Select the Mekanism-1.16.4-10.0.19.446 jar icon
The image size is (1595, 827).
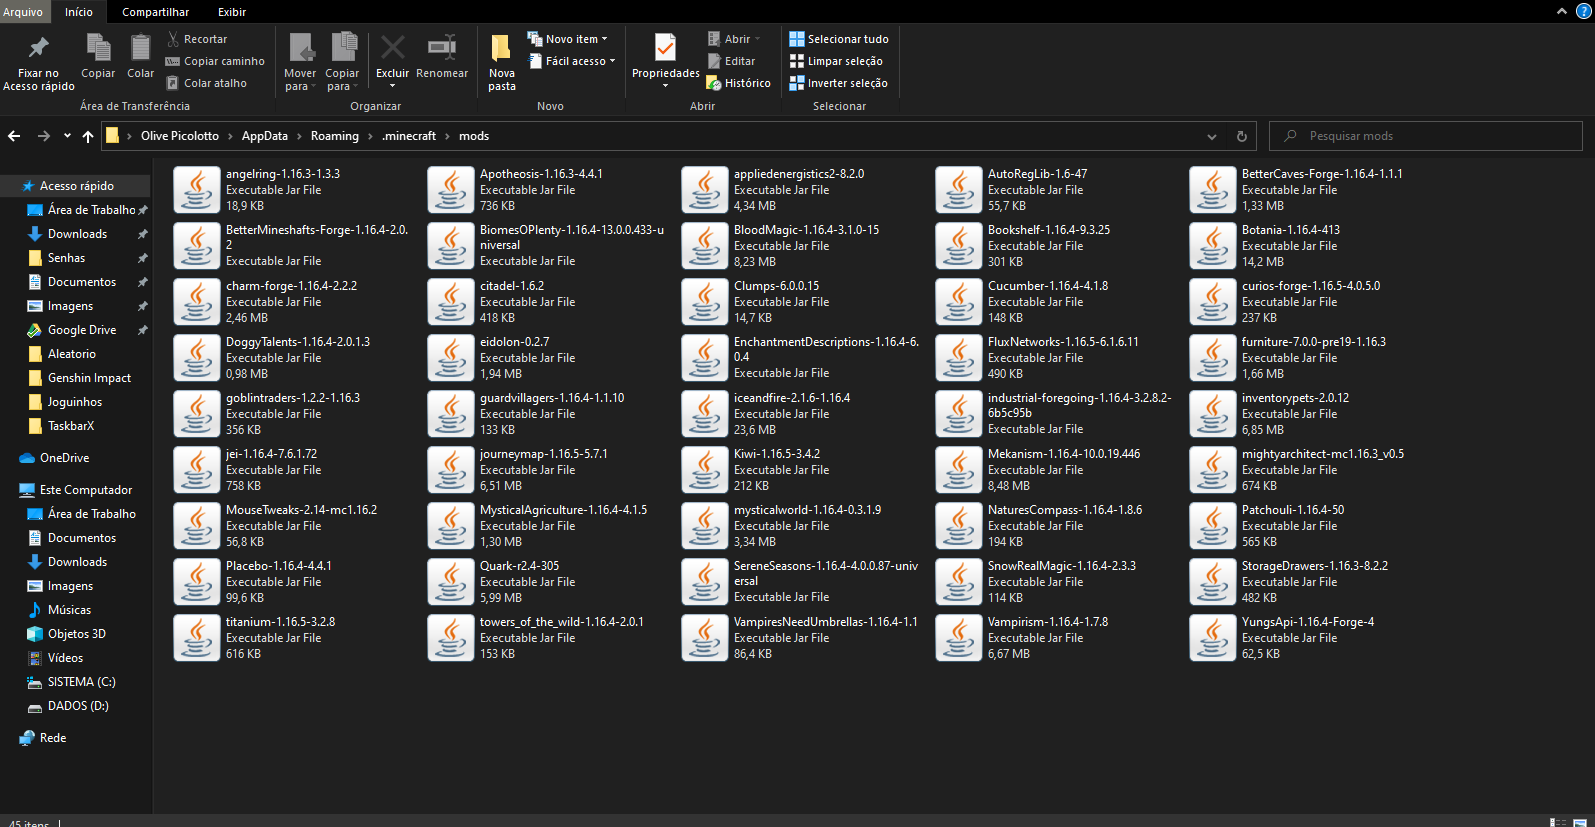pos(959,470)
